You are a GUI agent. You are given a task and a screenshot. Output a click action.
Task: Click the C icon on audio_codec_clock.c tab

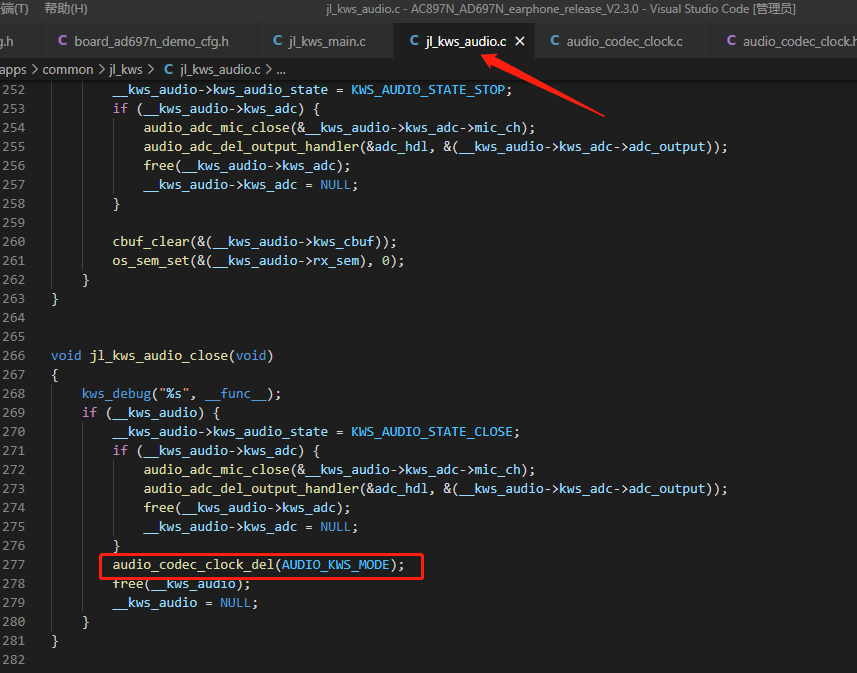click(x=555, y=41)
